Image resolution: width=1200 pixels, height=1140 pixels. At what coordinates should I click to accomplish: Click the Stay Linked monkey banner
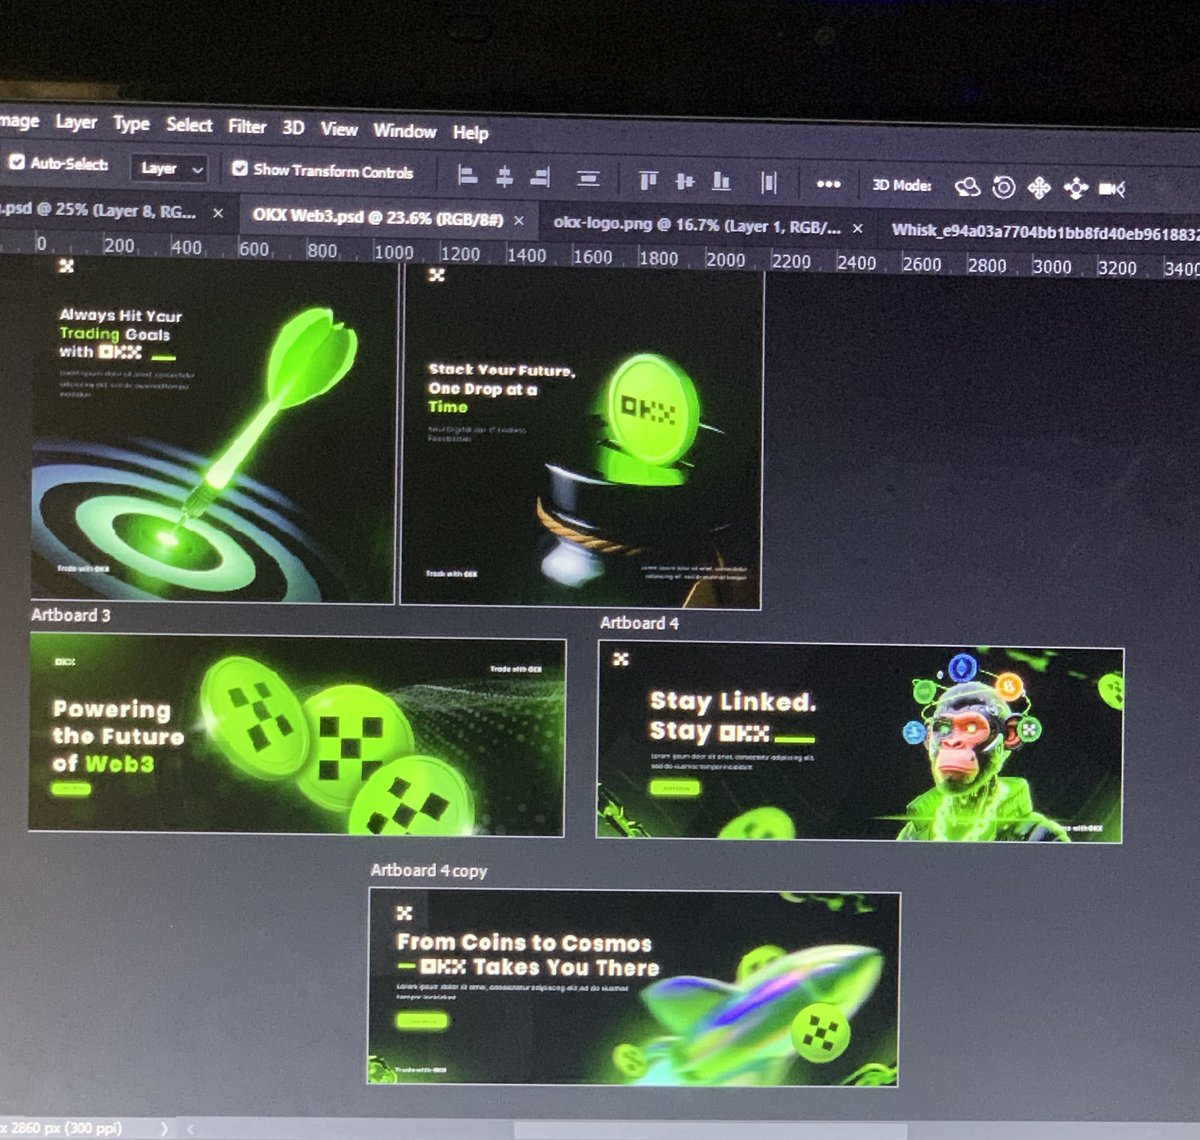coord(860,744)
